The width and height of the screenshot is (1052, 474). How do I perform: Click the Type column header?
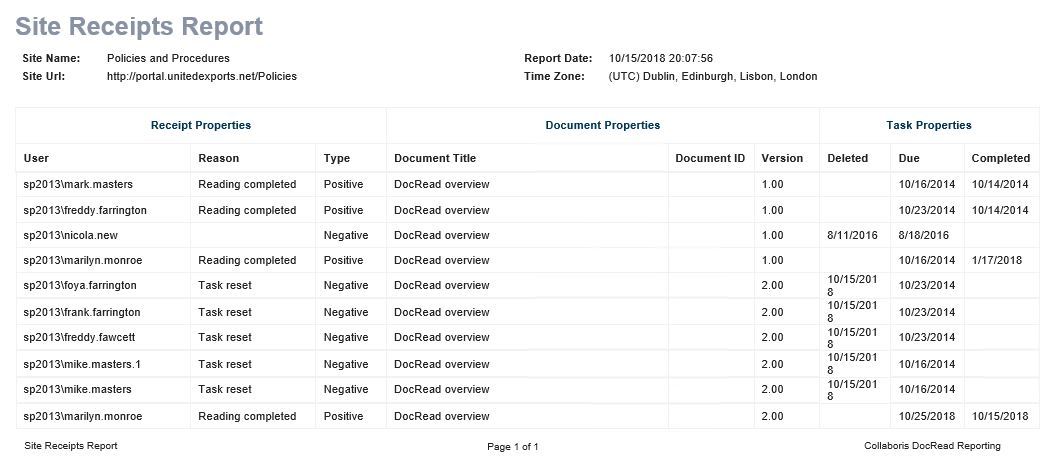pos(337,158)
